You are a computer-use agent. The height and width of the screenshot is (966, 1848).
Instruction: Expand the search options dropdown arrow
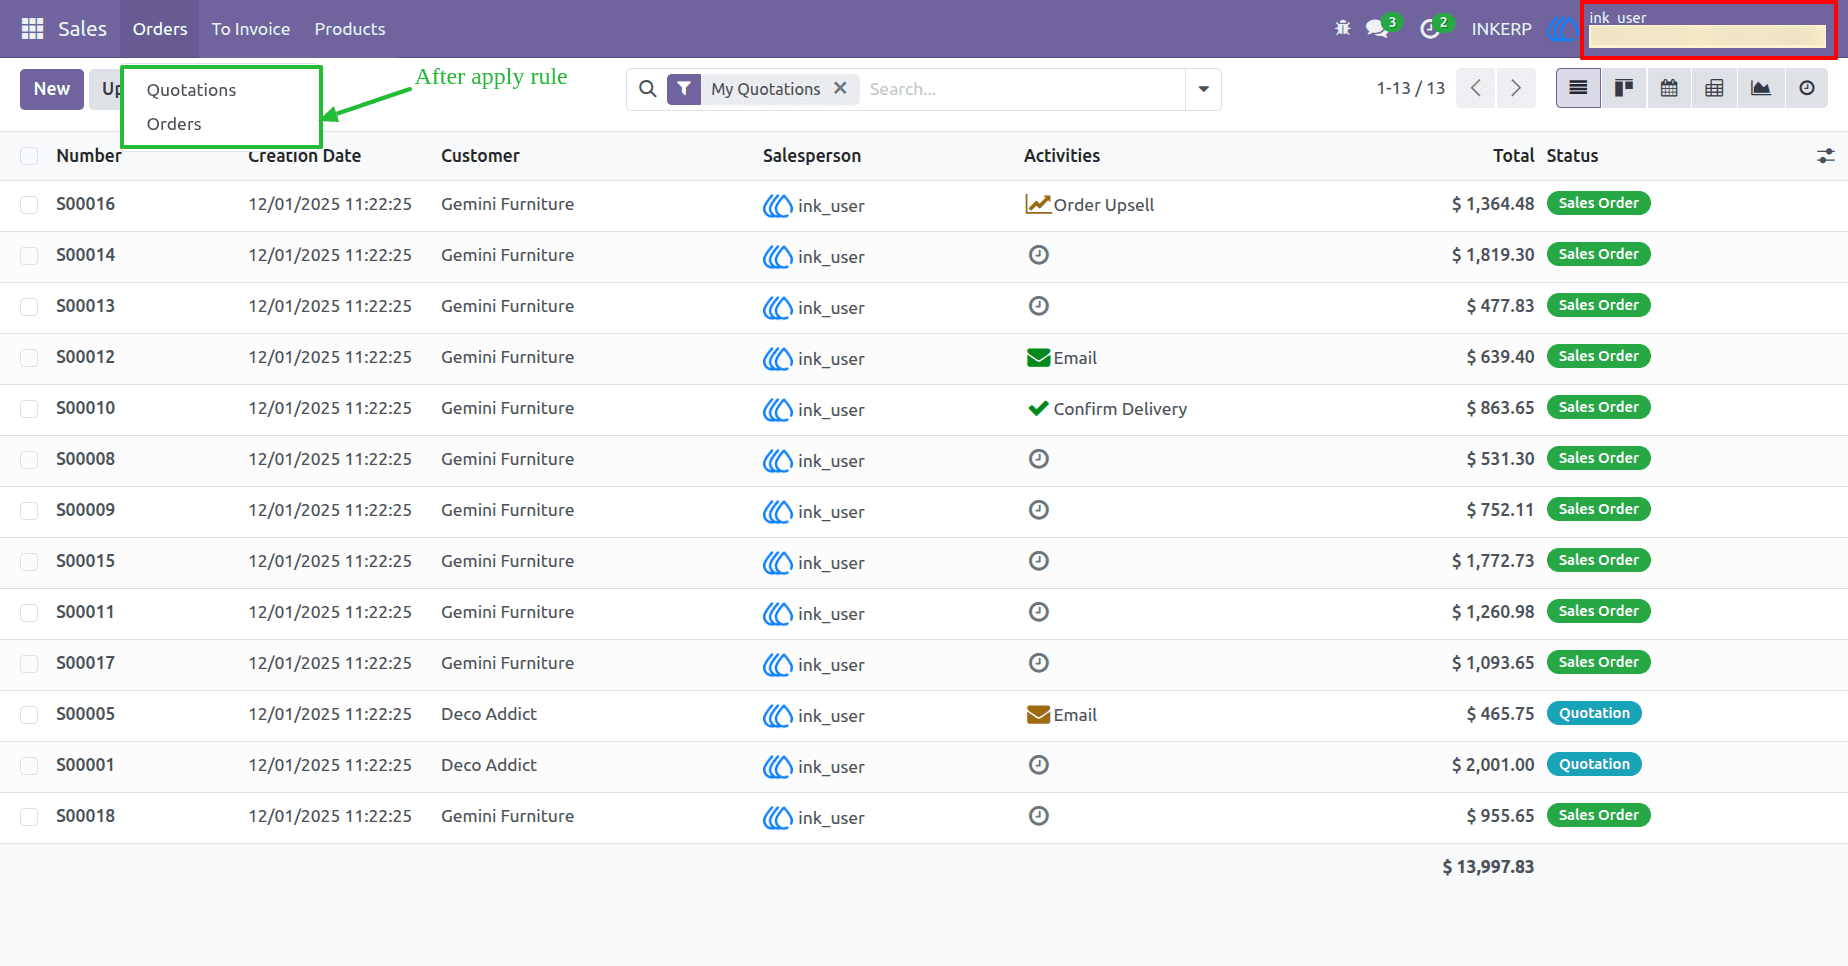(x=1203, y=89)
